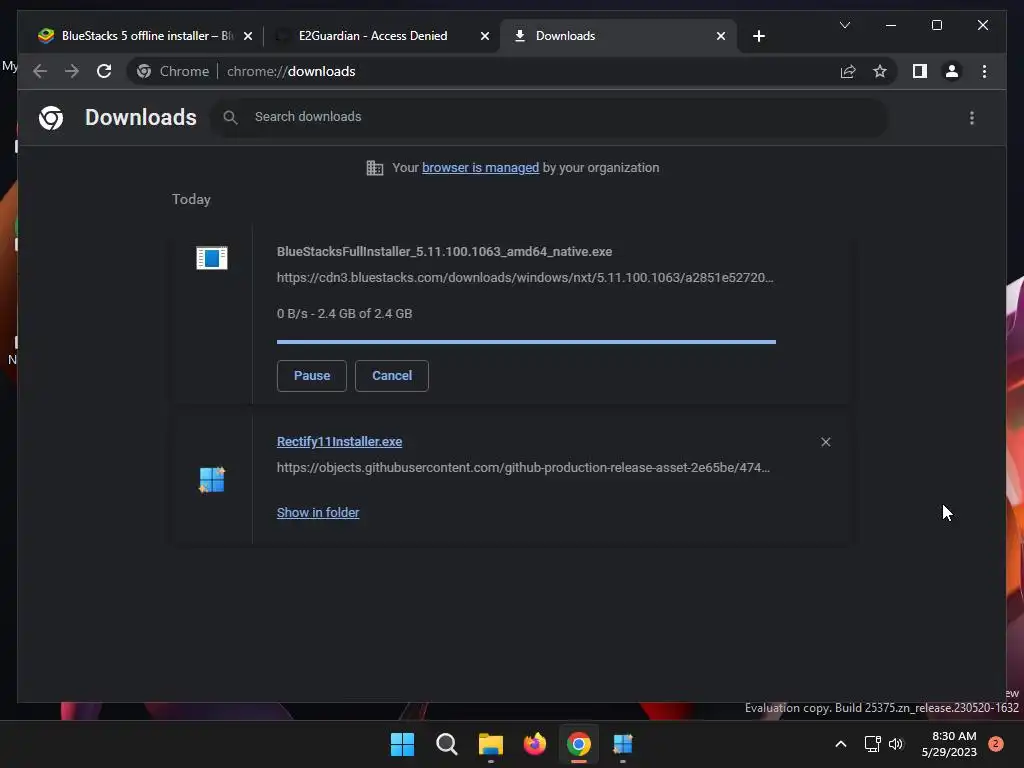Viewport: 1024px width, 768px height.
Task: Reload the downloads page
Action: [104, 71]
